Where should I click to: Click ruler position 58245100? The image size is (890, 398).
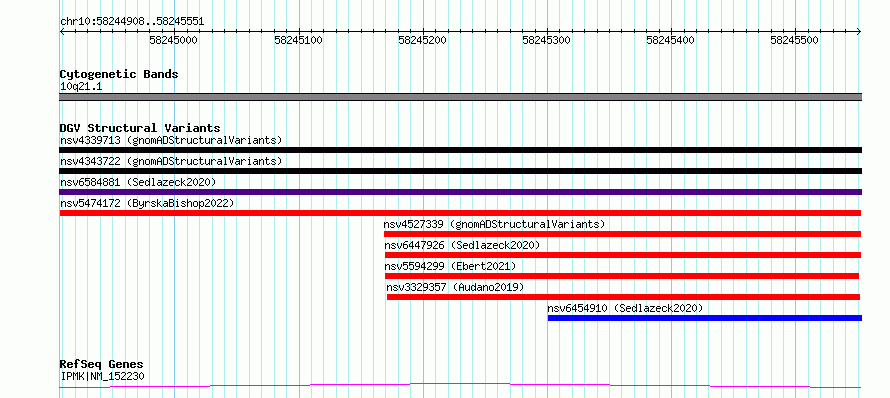click(299, 40)
